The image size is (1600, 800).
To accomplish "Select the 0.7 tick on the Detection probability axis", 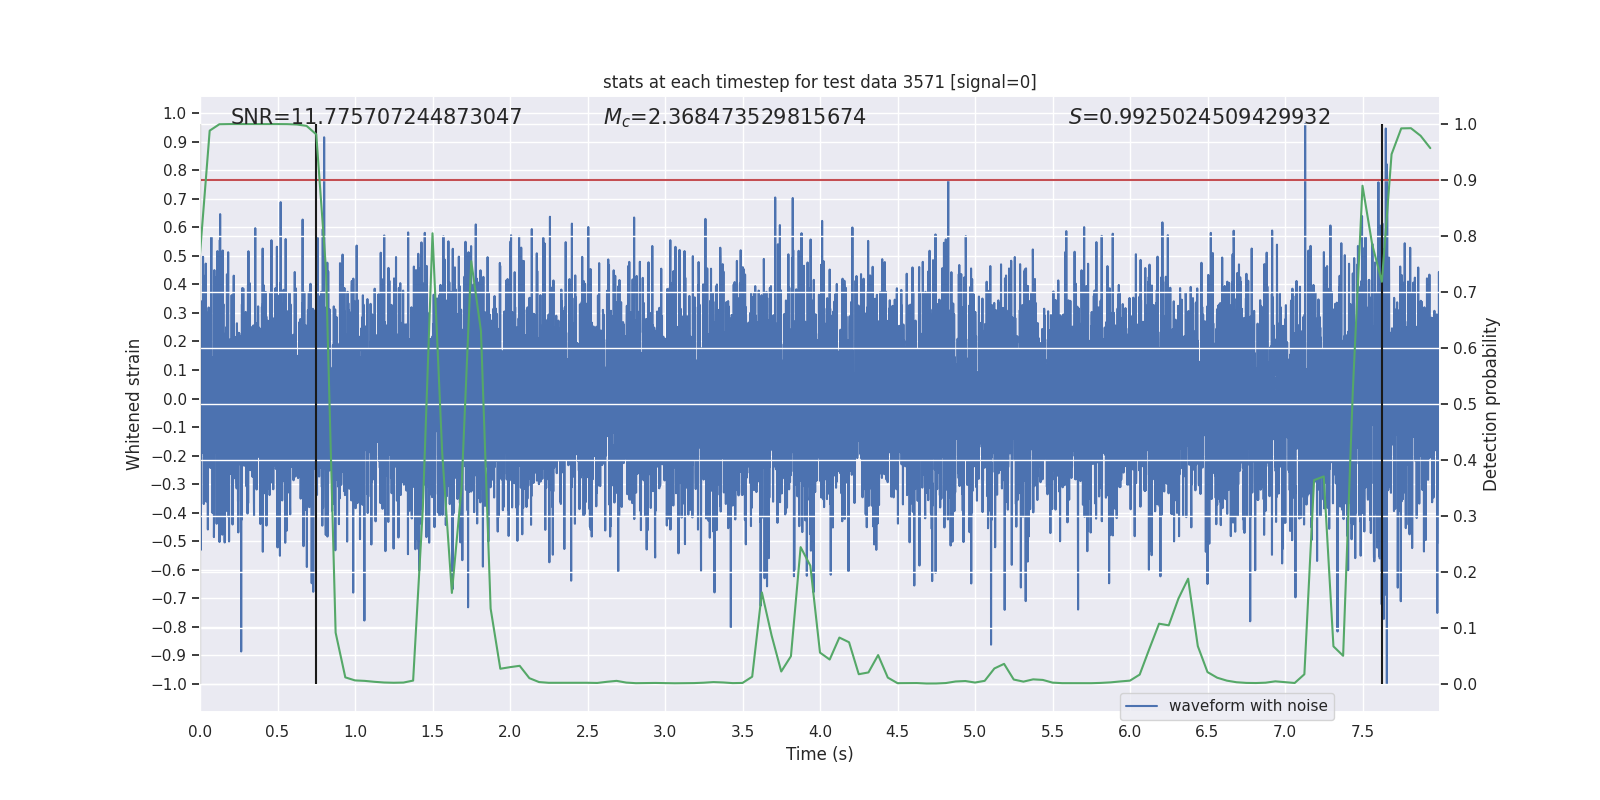I will (1465, 293).
